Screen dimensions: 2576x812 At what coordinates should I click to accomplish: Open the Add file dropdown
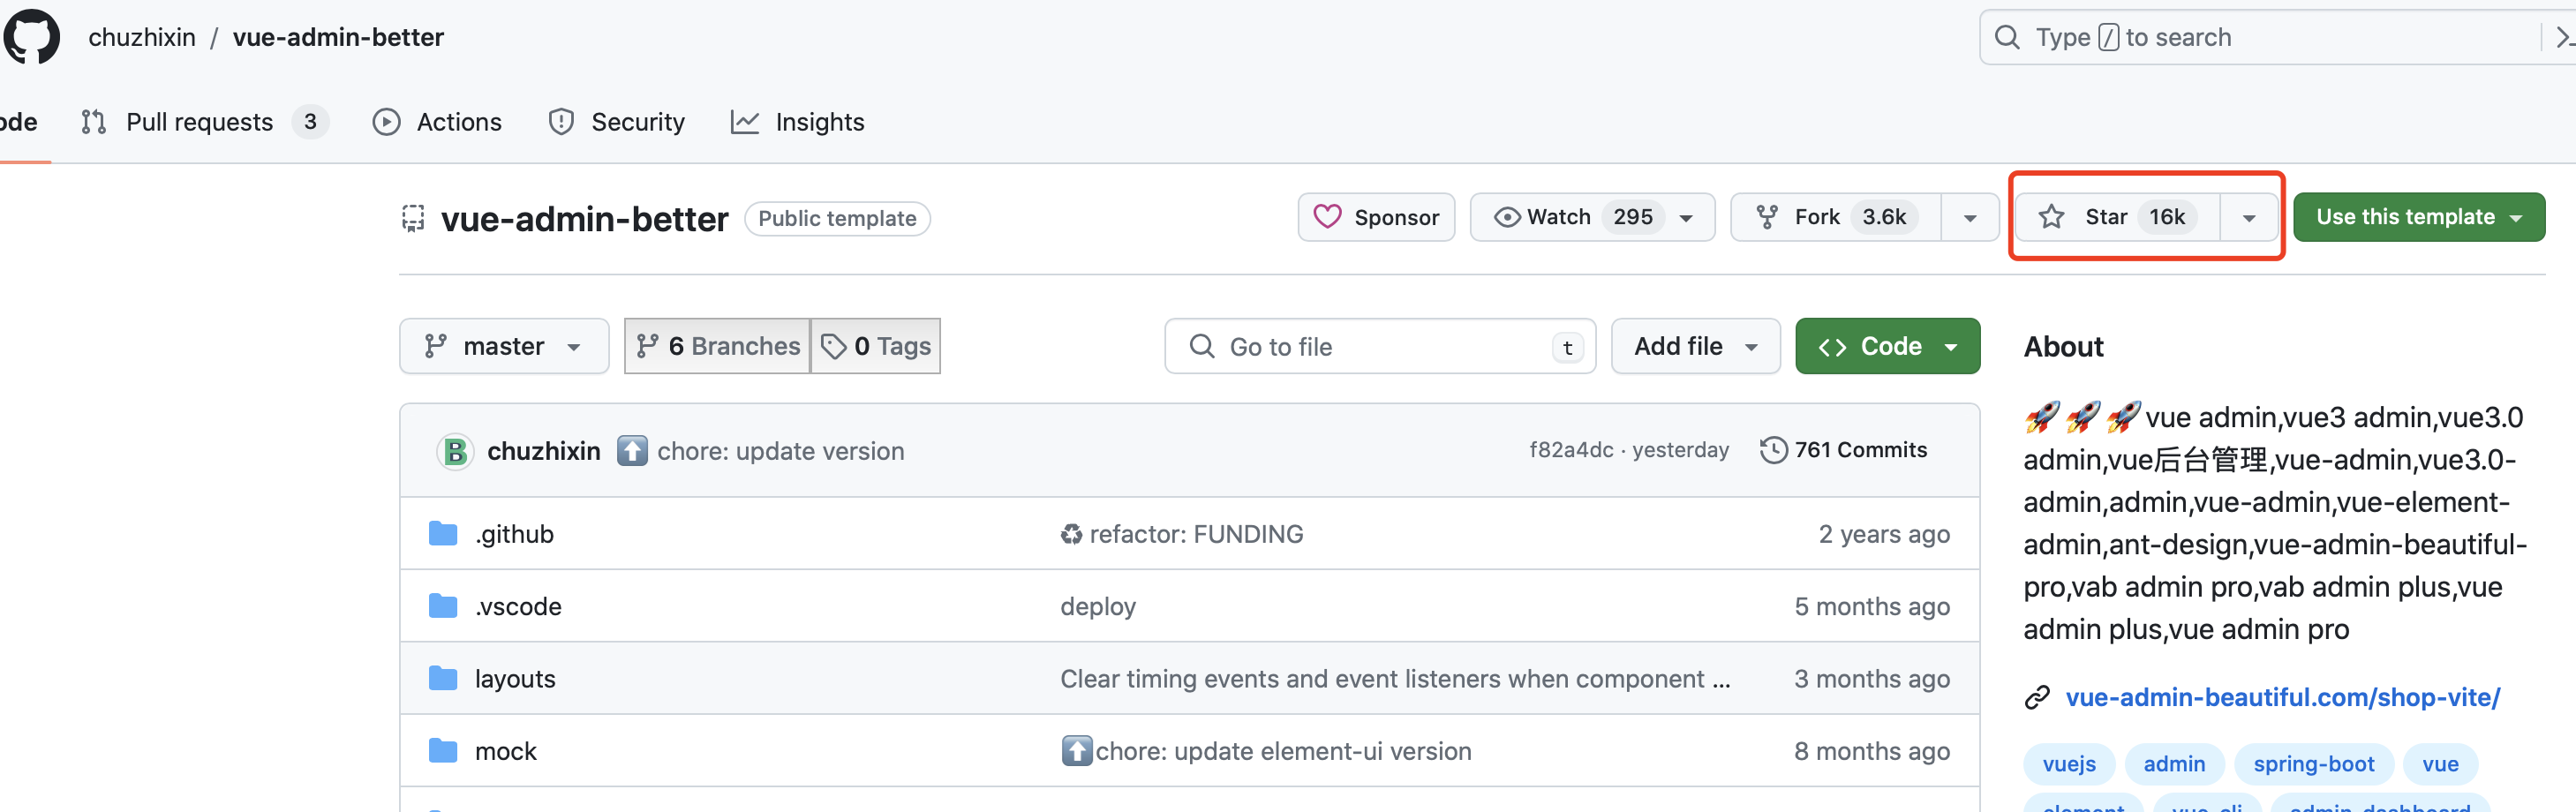tap(1695, 346)
